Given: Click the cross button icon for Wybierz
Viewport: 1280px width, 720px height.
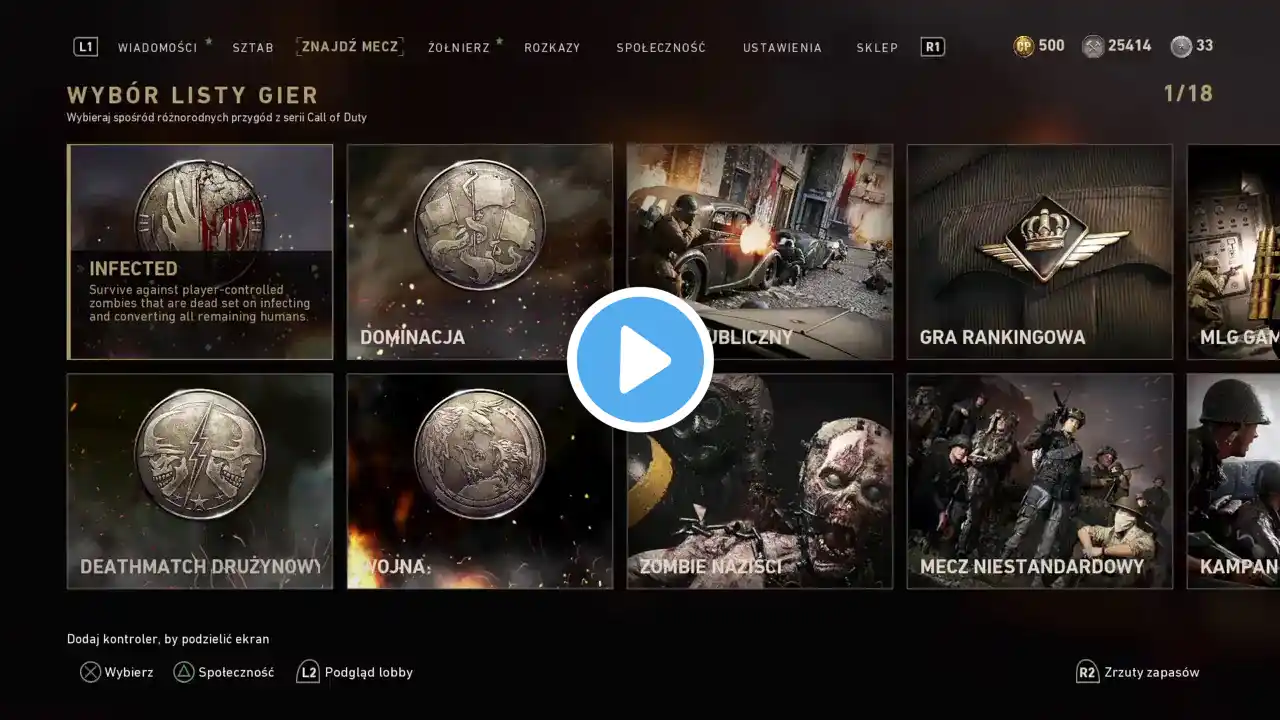Looking at the screenshot, I should (90, 672).
